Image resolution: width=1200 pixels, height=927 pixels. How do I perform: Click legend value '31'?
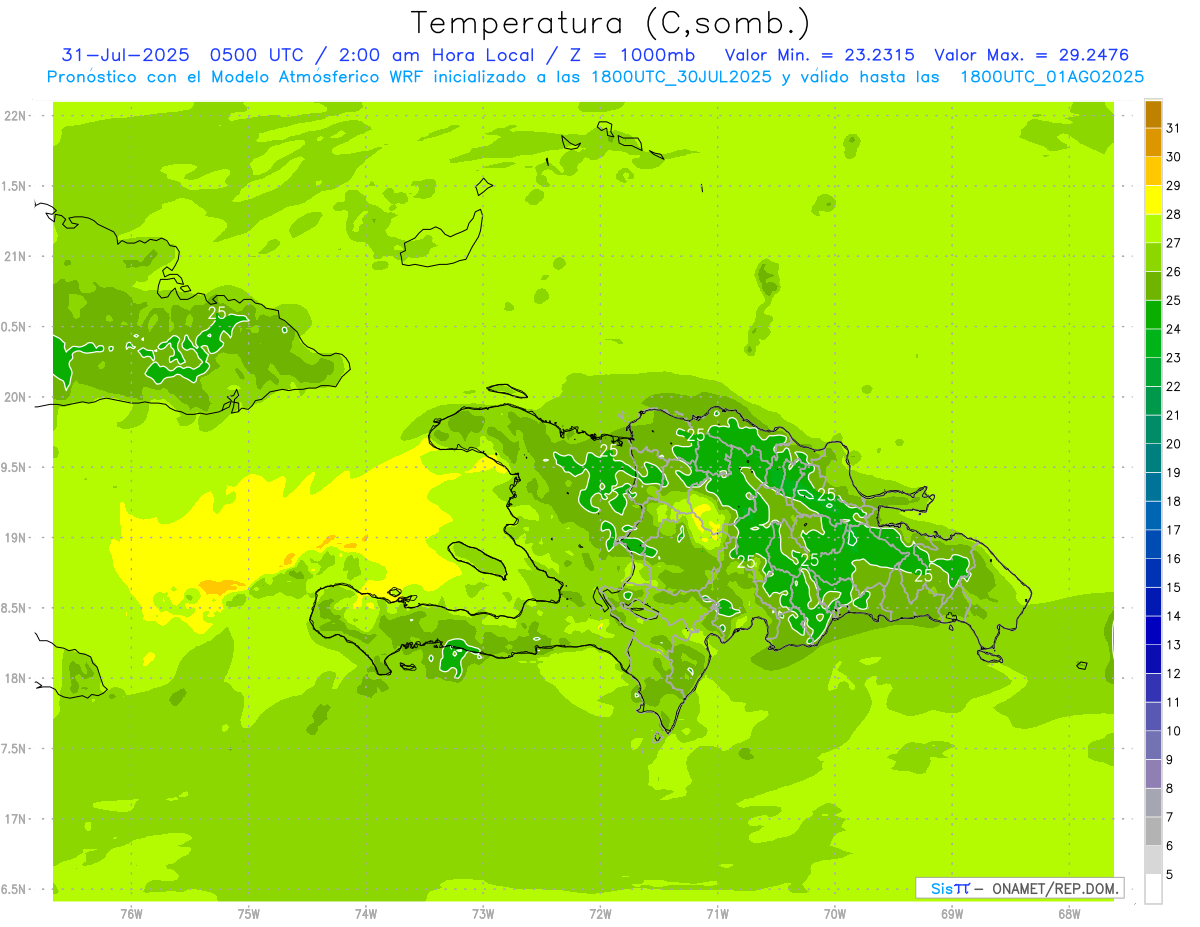point(1174,128)
